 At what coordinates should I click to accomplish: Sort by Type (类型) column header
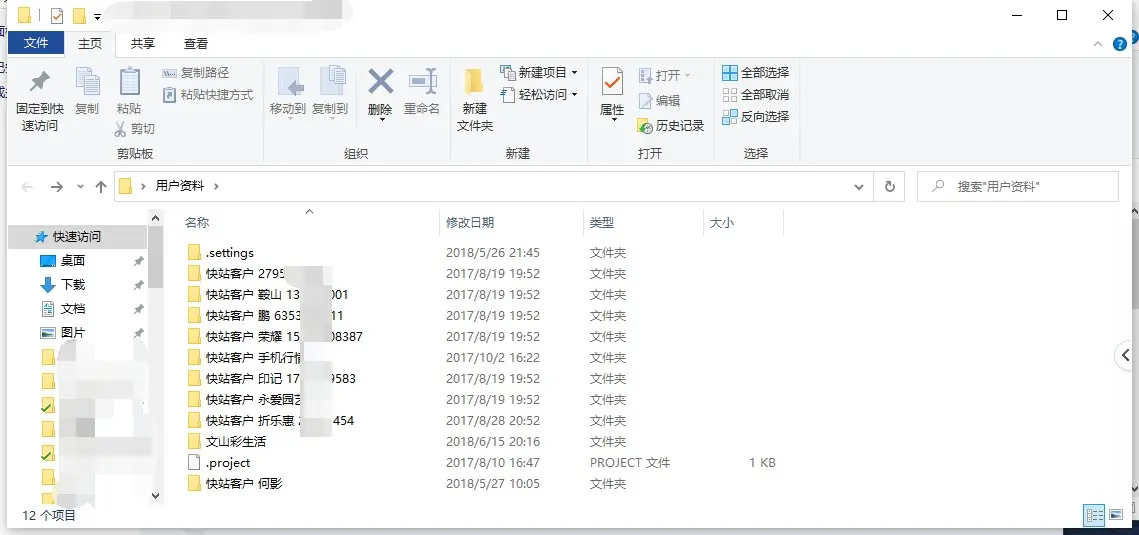pos(602,223)
